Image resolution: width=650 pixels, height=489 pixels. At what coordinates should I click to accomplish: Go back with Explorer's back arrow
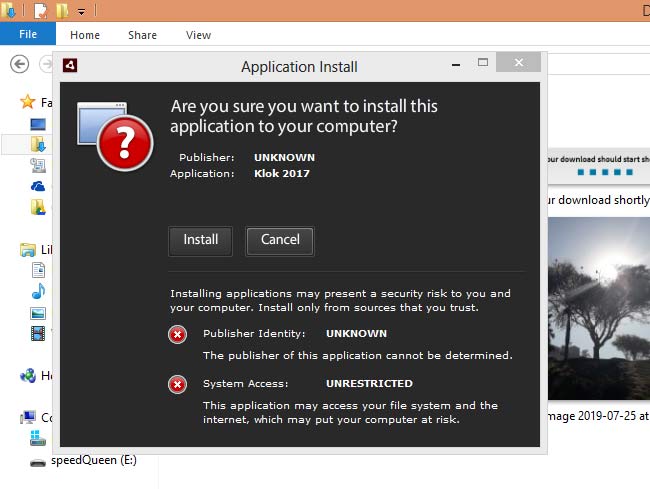pyautogui.click(x=19, y=64)
